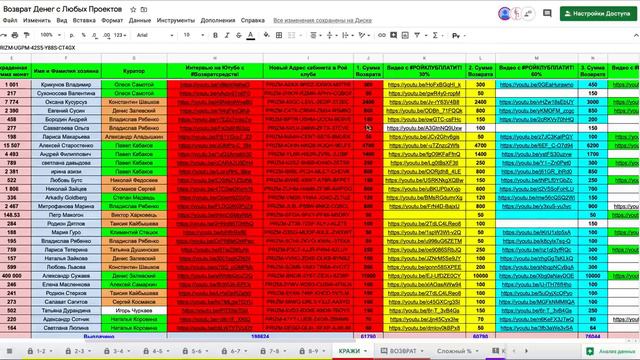Click 'Все изменения сохранены на Диске' link

coord(322,20)
